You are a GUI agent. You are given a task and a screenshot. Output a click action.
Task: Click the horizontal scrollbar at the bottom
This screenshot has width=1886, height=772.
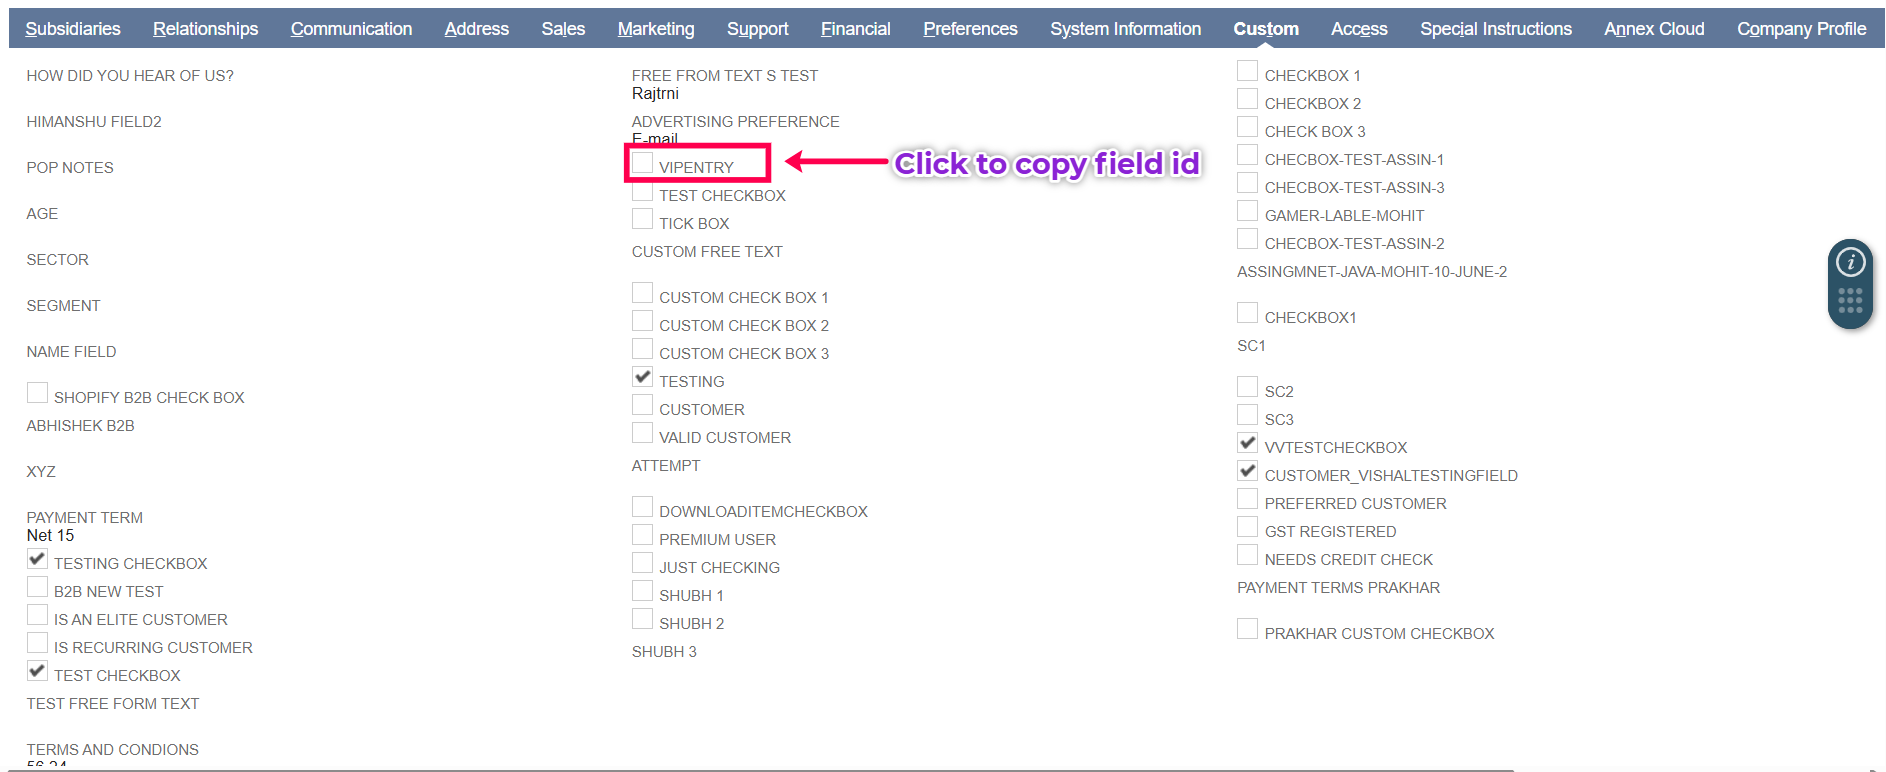tap(760, 770)
